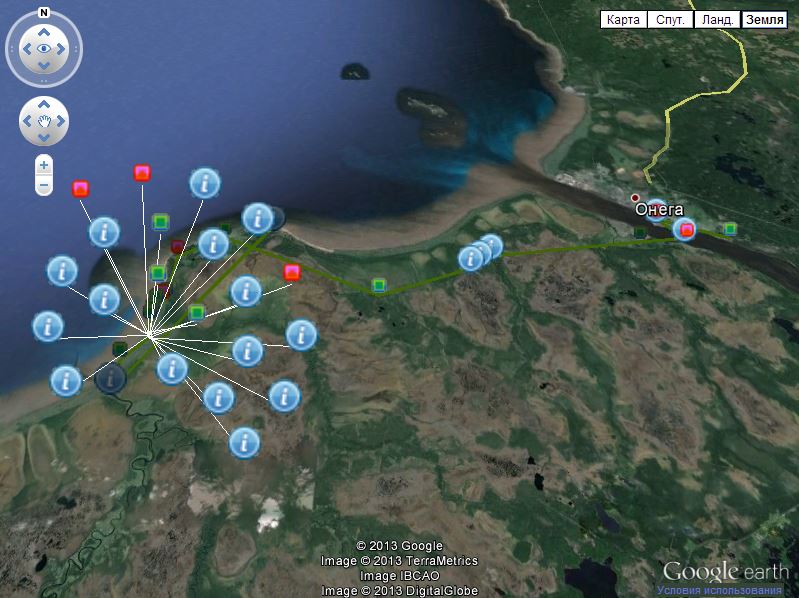Click the eye icon in the look-around control
Screen dimensions: 799x598
pyautogui.click(x=44, y=48)
